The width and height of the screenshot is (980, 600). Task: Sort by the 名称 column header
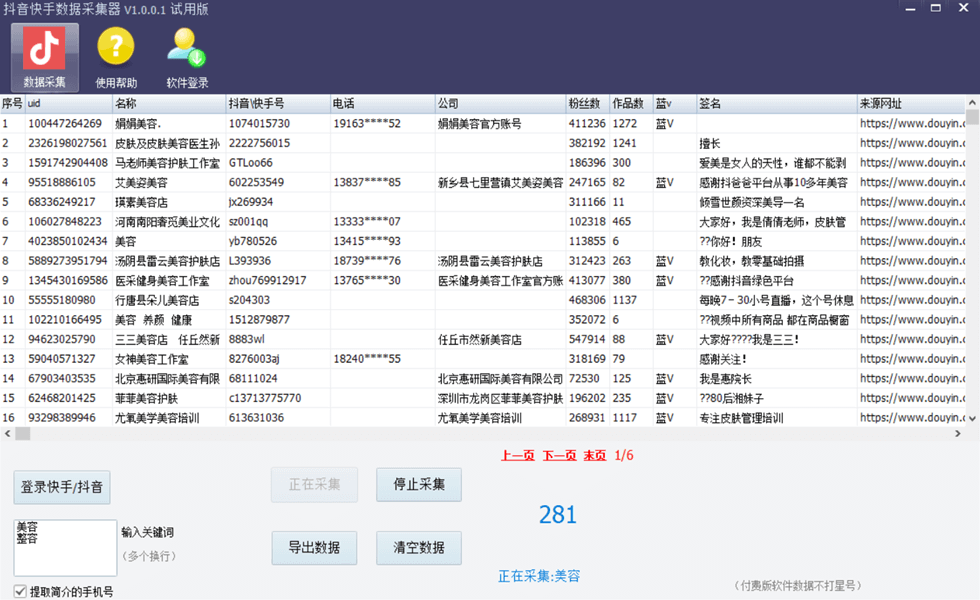(169, 104)
